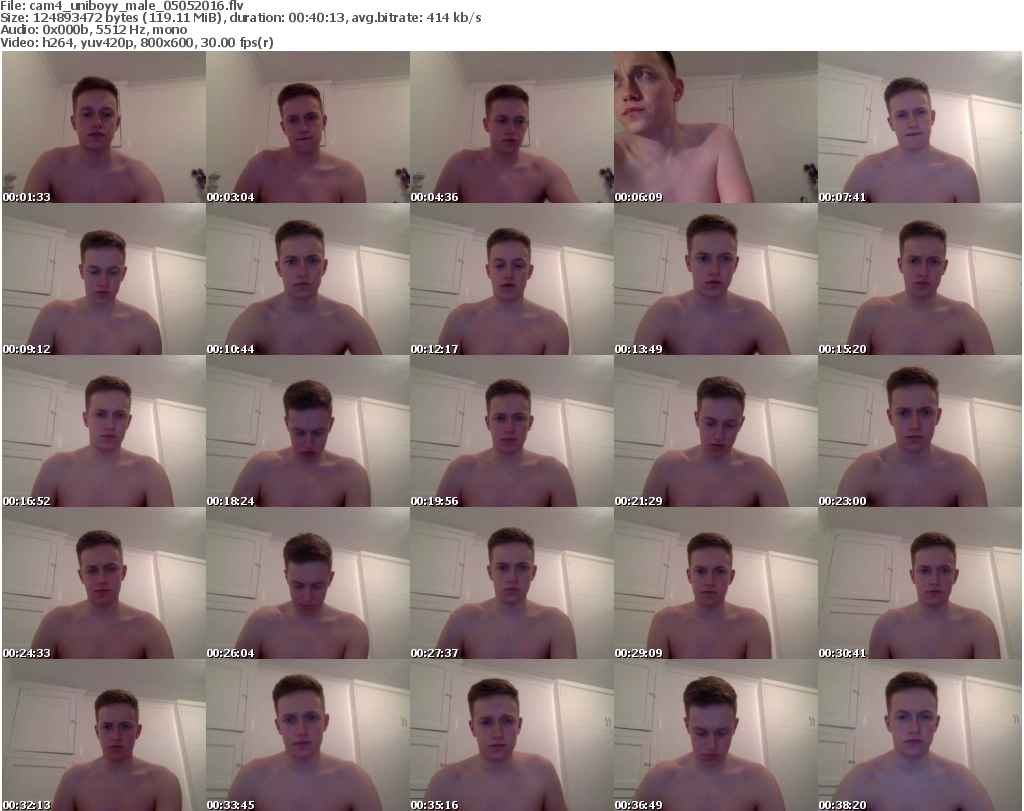Open the thumbnail stamped 00:13:49
Screen dimensions: 1024x811
pyautogui.click(x=716, y=279)
